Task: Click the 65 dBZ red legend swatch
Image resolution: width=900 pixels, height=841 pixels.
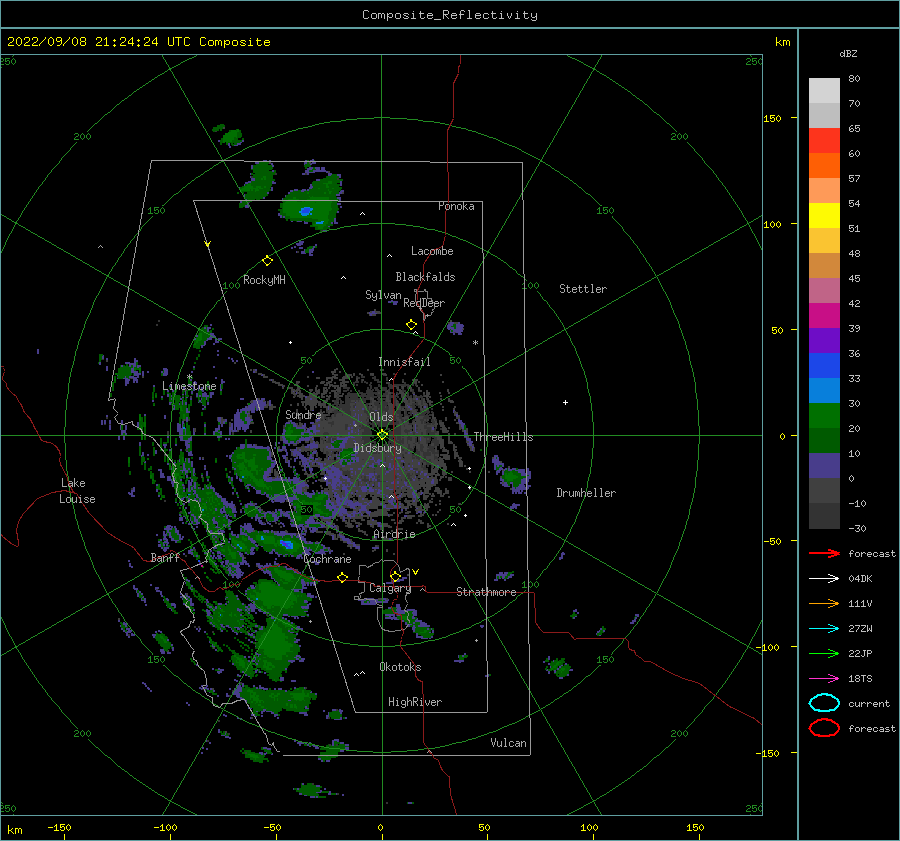Action: (824, 140)
